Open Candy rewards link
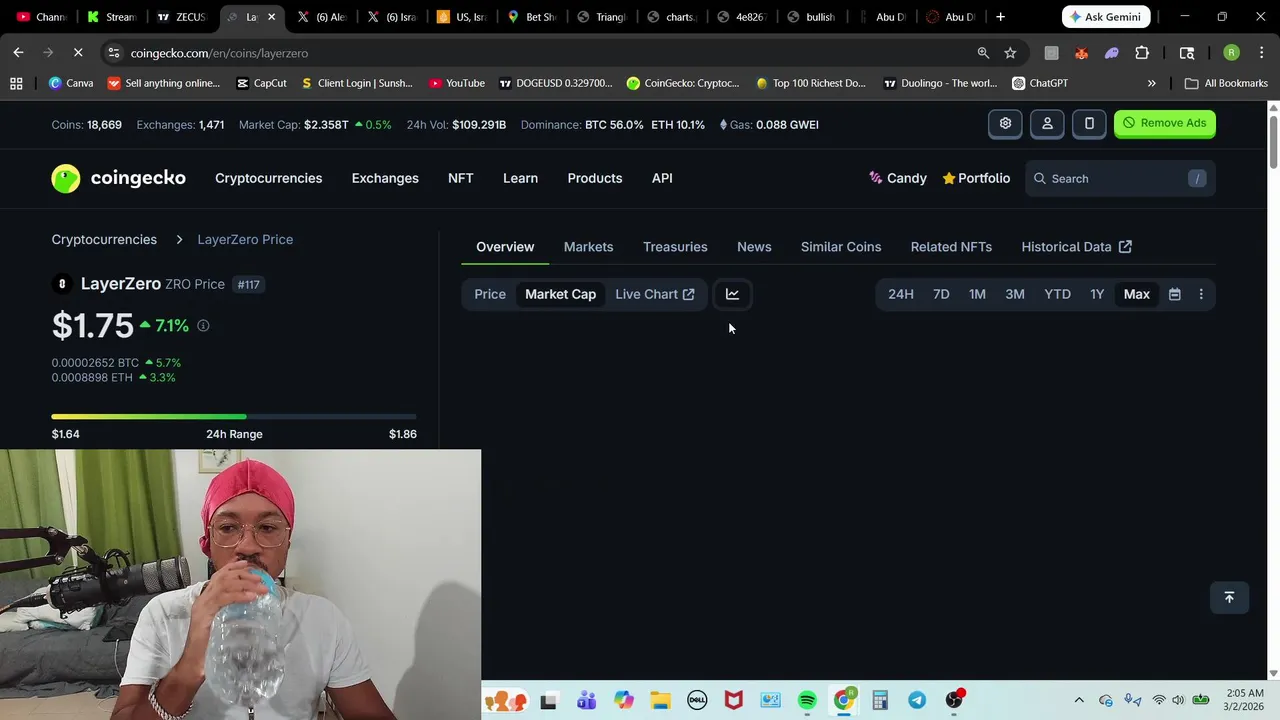1280x720 pixels. 897,178
